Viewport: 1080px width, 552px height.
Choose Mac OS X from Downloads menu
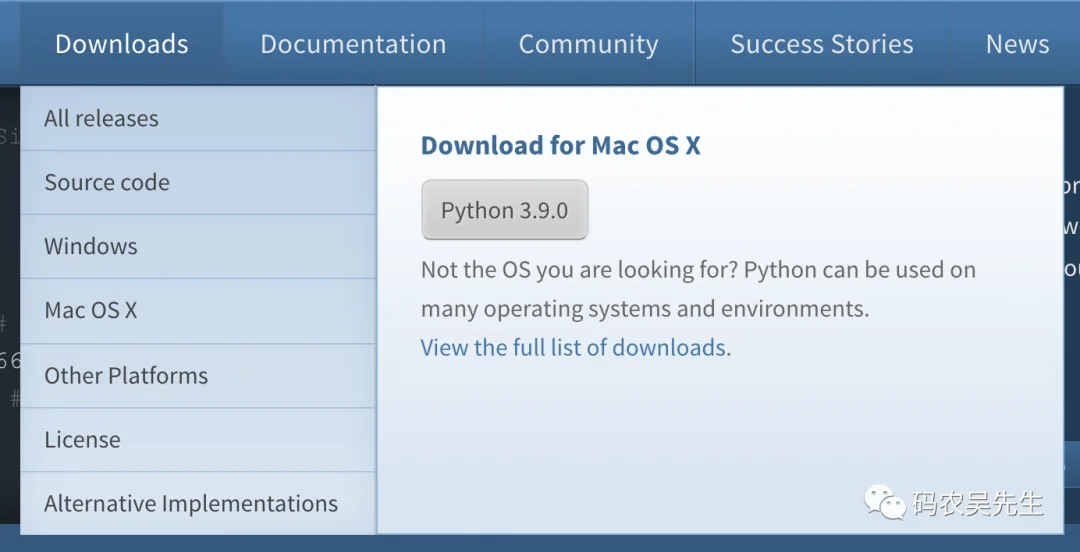point(198,311)
